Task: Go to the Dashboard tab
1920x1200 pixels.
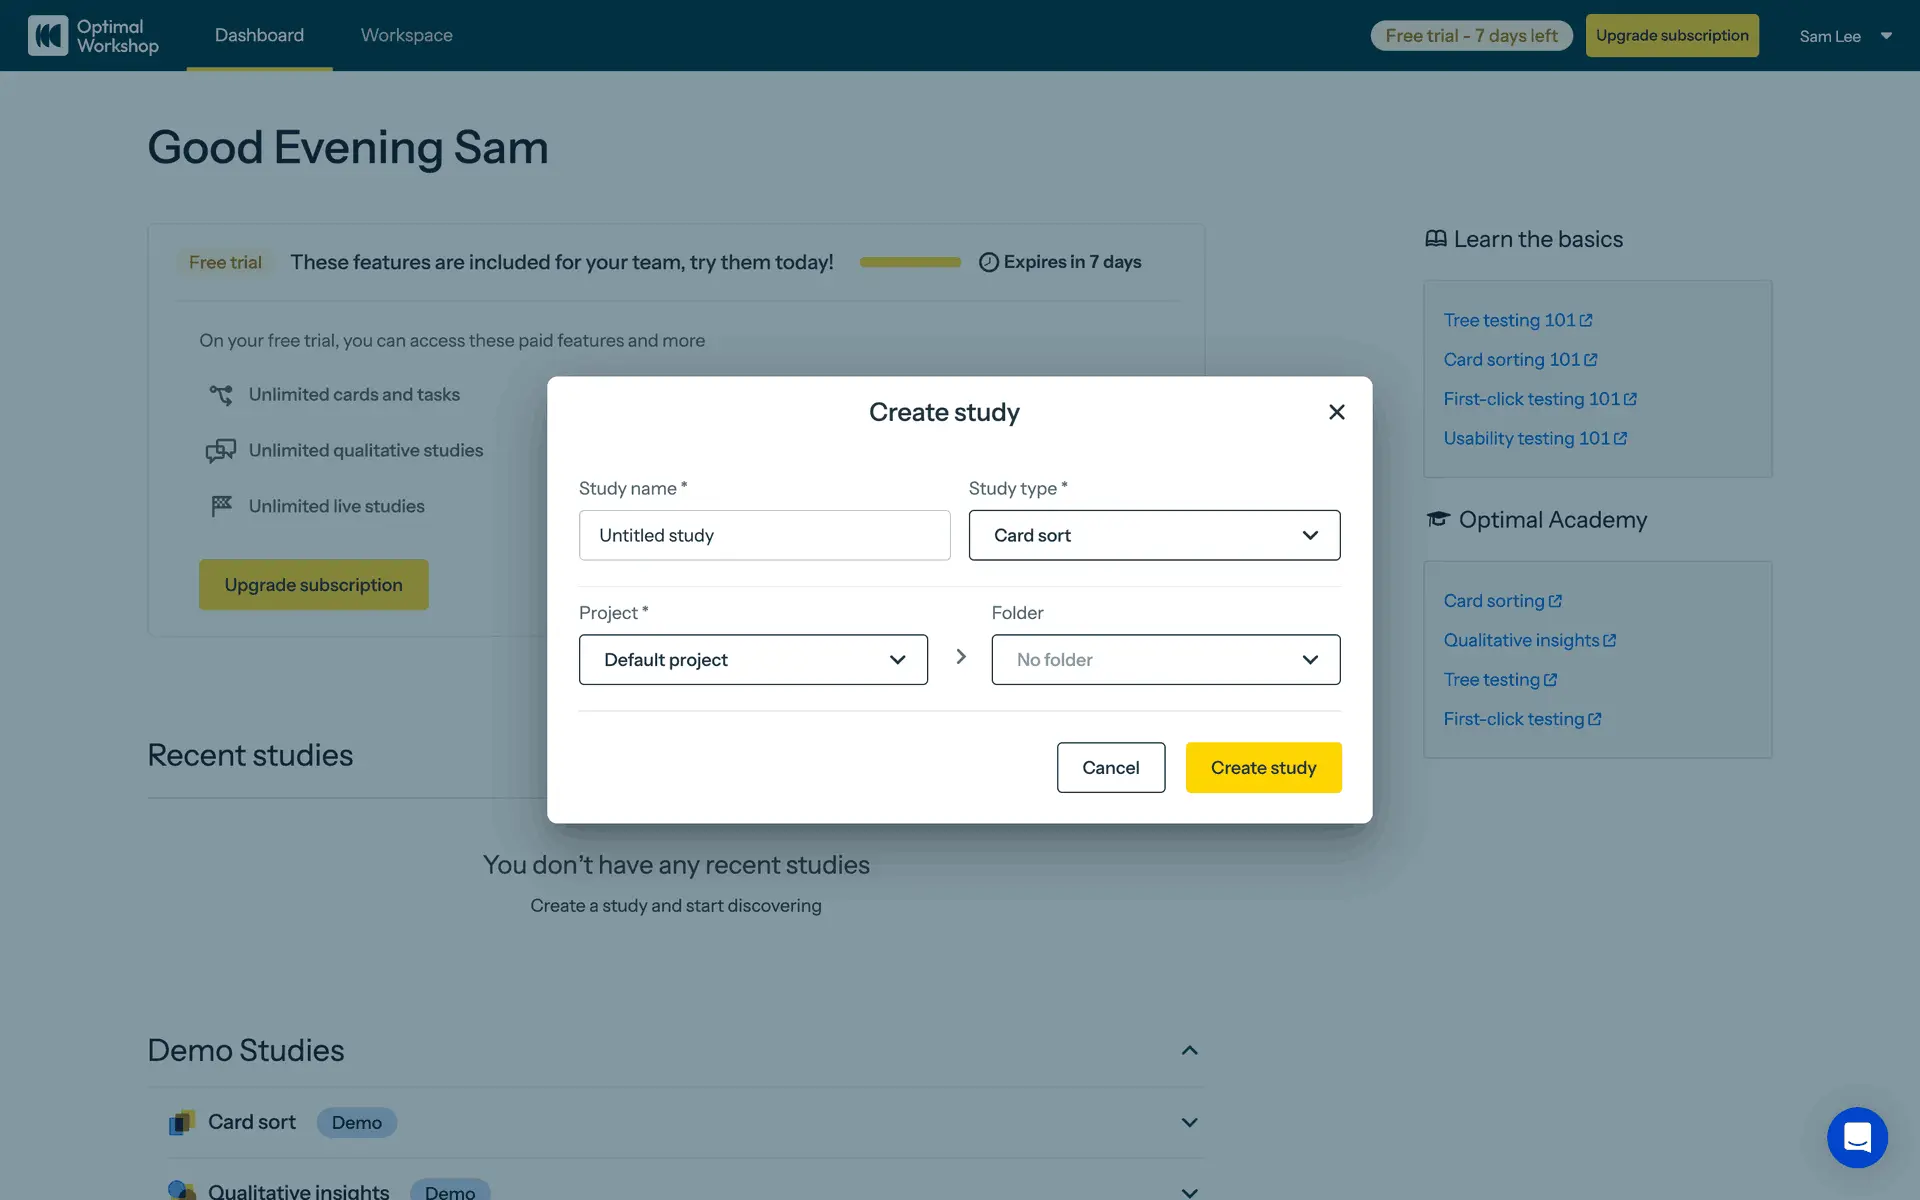Action: [259, 36]
